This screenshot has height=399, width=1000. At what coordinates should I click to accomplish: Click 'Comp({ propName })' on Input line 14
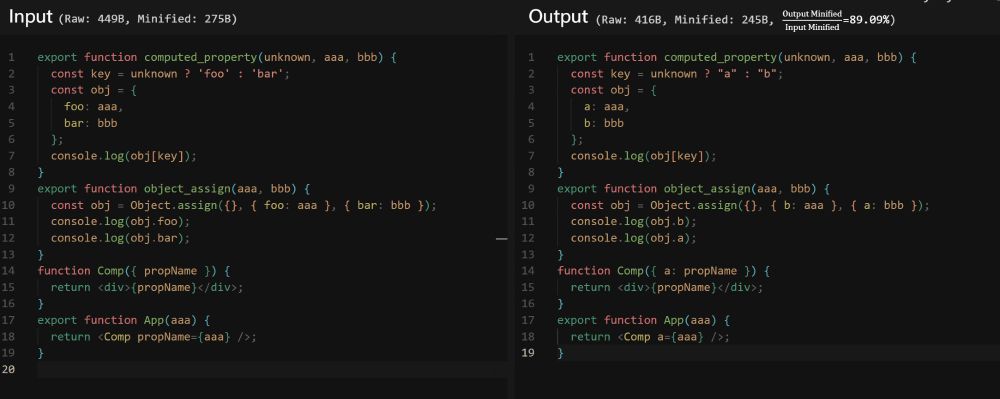coord(157,271)
